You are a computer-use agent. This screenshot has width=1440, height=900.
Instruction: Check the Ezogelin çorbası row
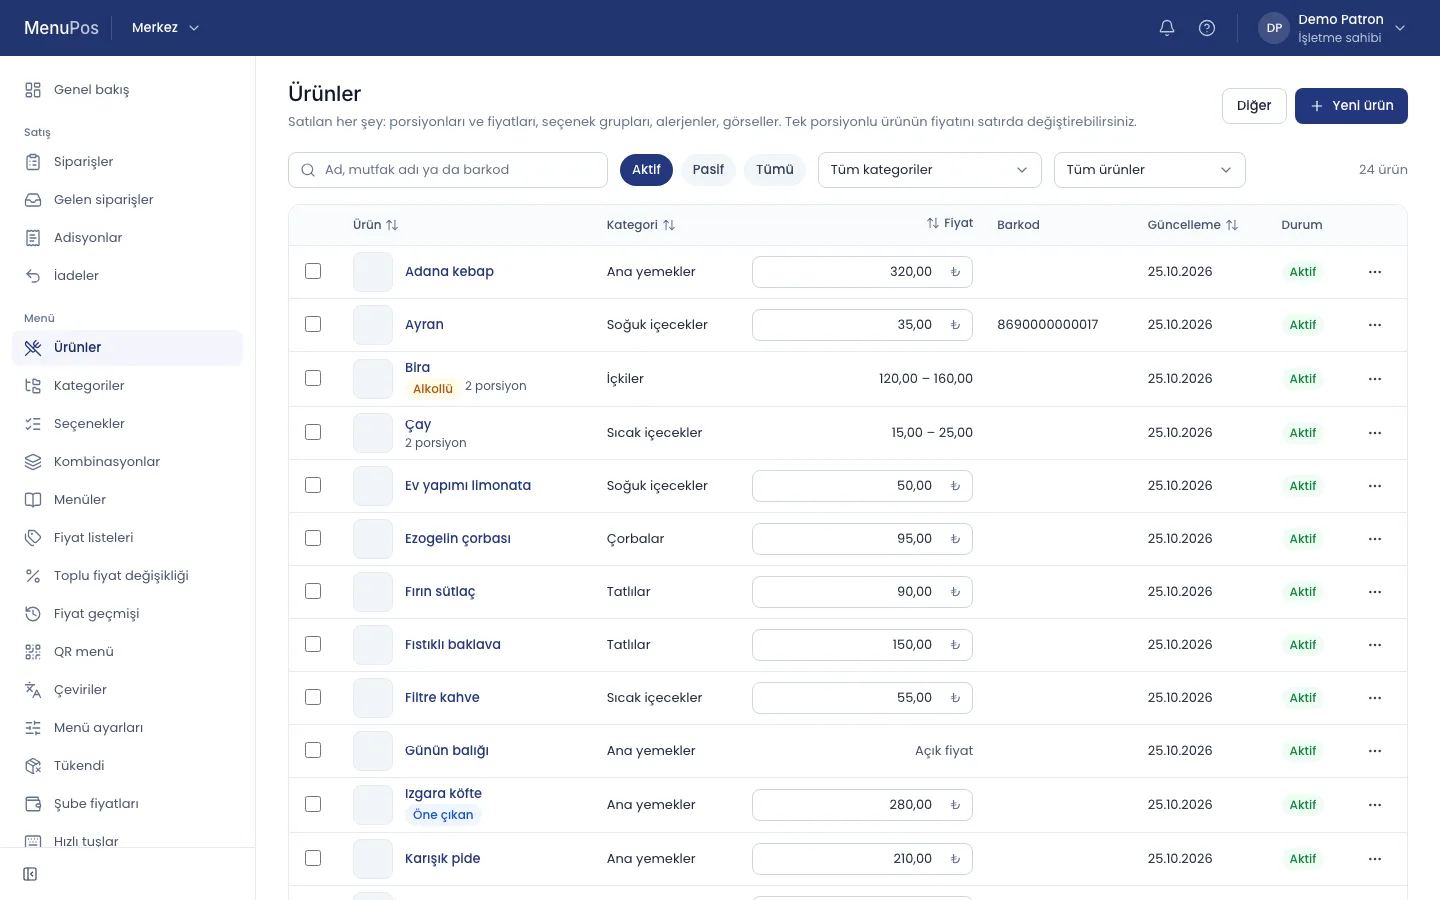(313, 538)
